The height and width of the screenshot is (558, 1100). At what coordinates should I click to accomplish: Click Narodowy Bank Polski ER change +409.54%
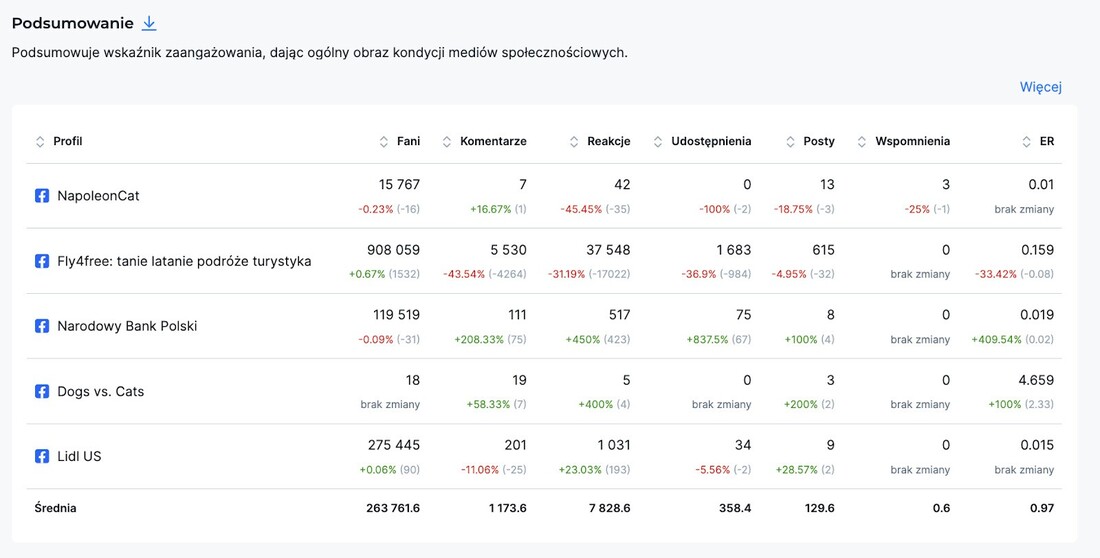tap(996, 340)
